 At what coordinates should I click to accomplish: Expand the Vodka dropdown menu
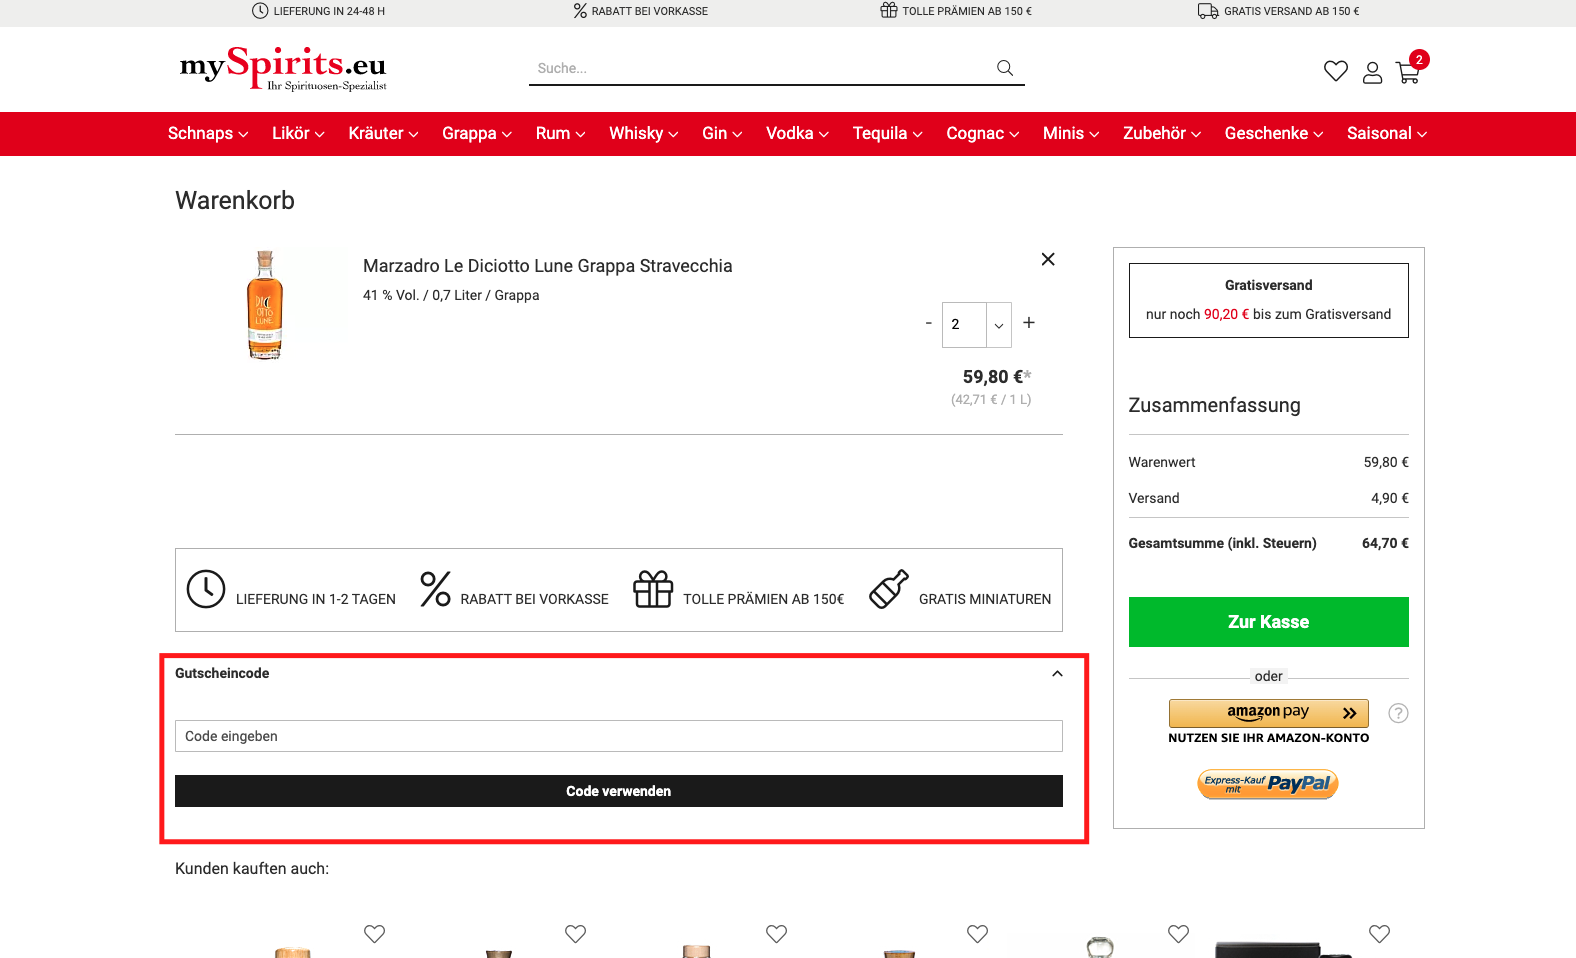coord(797,134)
